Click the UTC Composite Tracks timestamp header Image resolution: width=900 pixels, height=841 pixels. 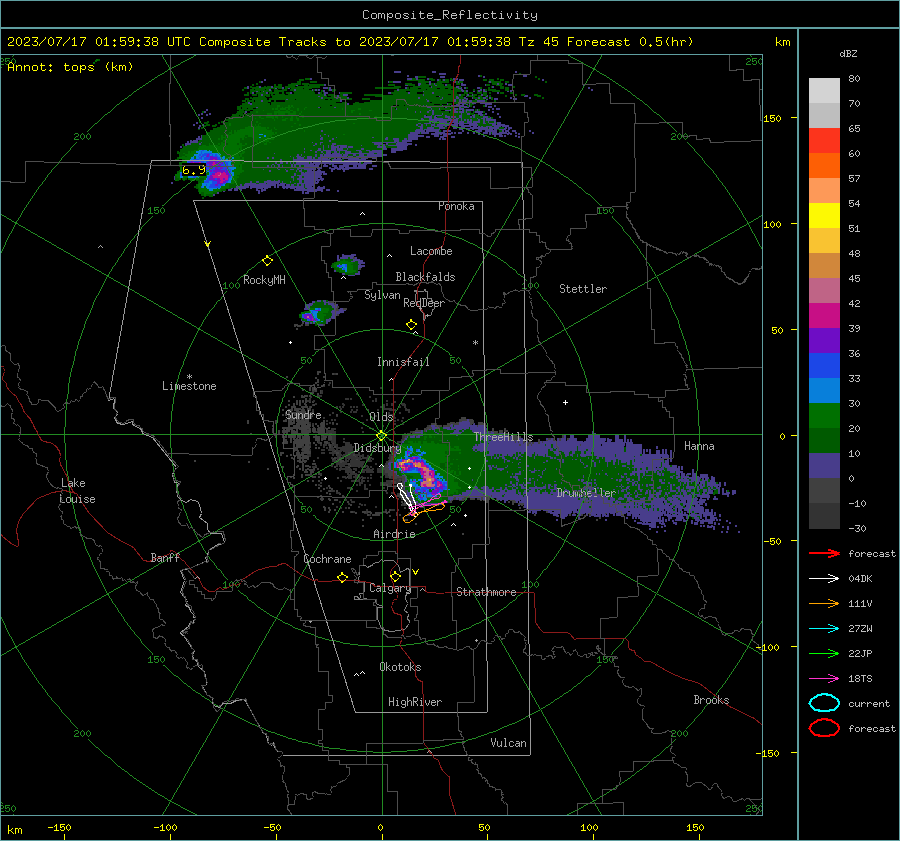(x=350, y=42)
